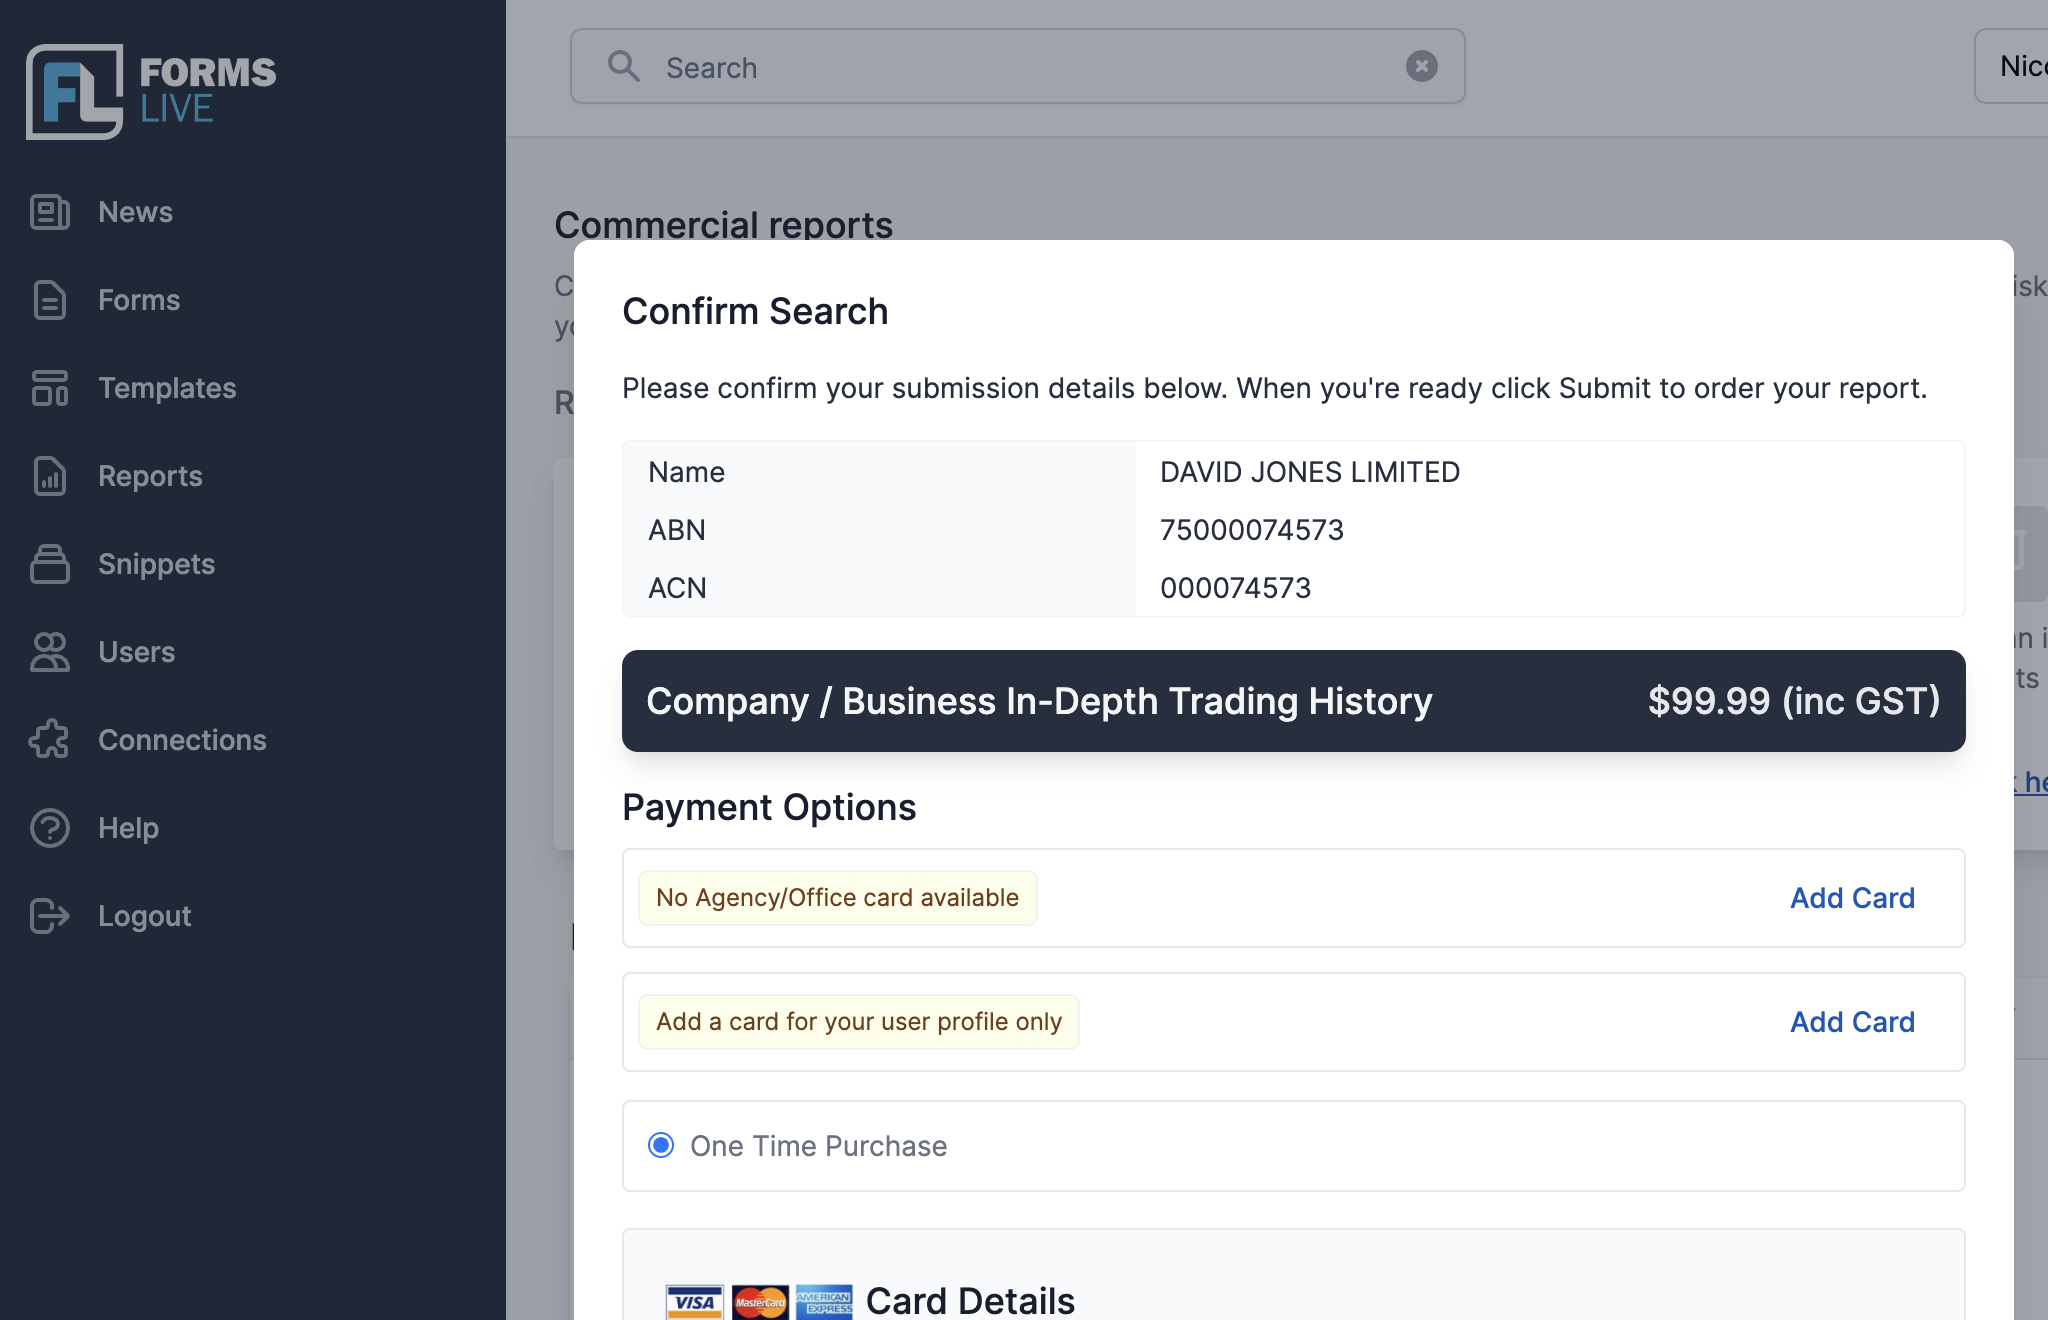This screenshot has width=2048, height=1320.
Task: Open the News menu item
Action: (x=135, y=212)
